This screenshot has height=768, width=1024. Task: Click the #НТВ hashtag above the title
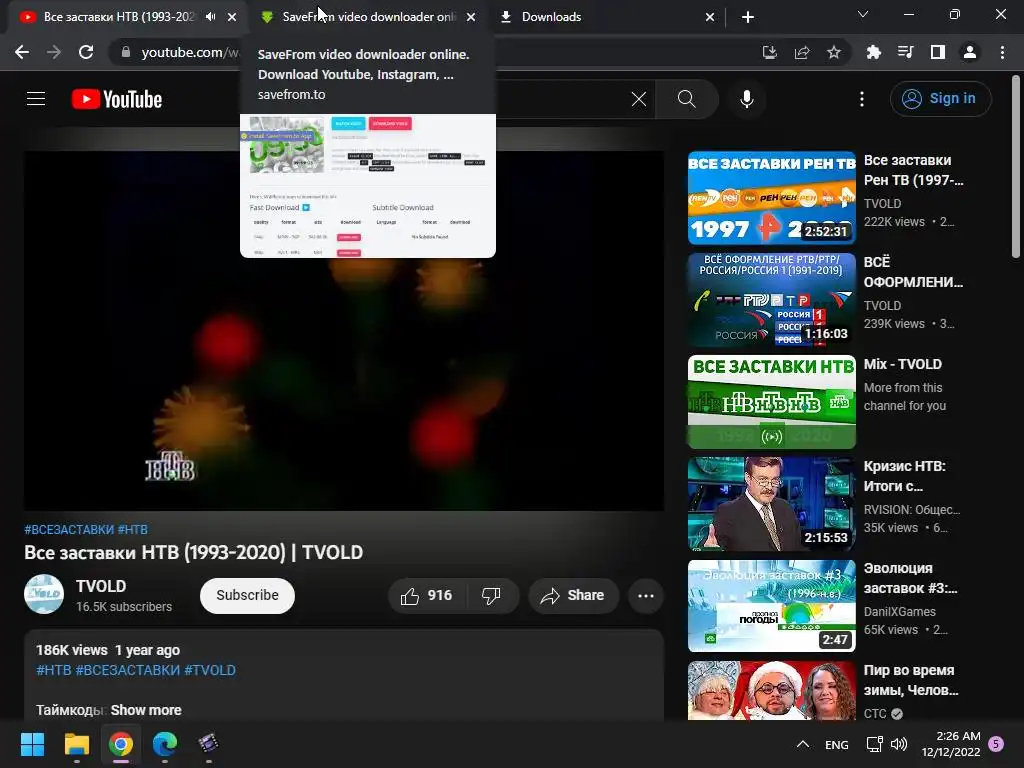(133, 529)
